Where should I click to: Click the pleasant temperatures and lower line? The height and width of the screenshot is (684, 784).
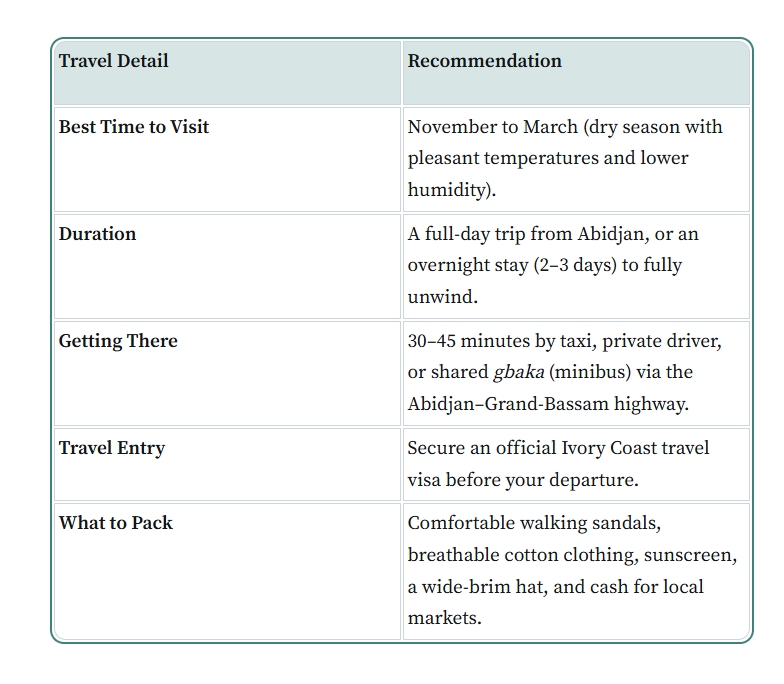pos(548,158)
